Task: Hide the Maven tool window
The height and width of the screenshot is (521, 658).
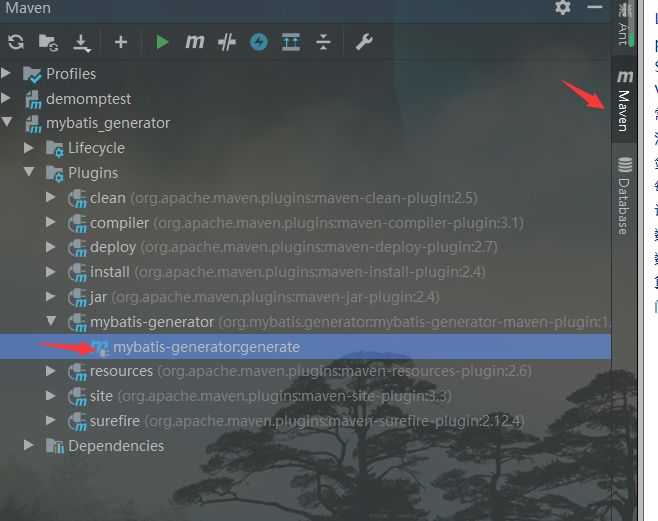Action: [595, 7]
